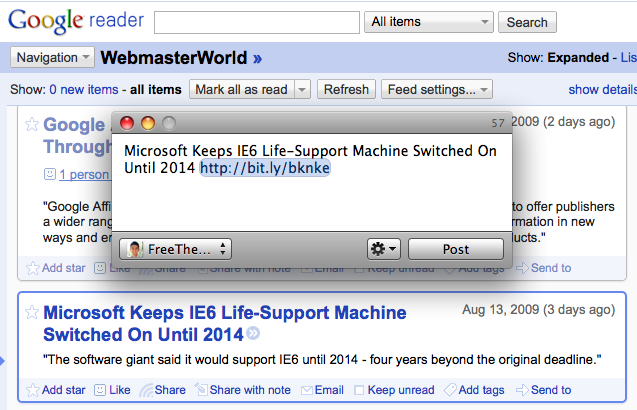The width and height of the screenshot is (637, 410).
Task: Toggle Keep unread checkbox on IE6 article
Action: point(359,390)
